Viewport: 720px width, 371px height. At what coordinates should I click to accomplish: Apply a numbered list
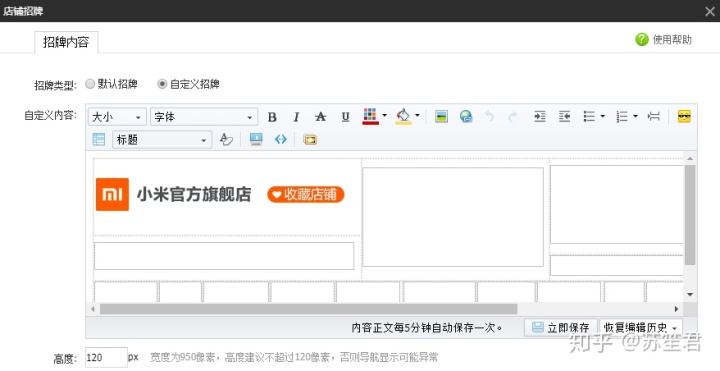(622, 117)
